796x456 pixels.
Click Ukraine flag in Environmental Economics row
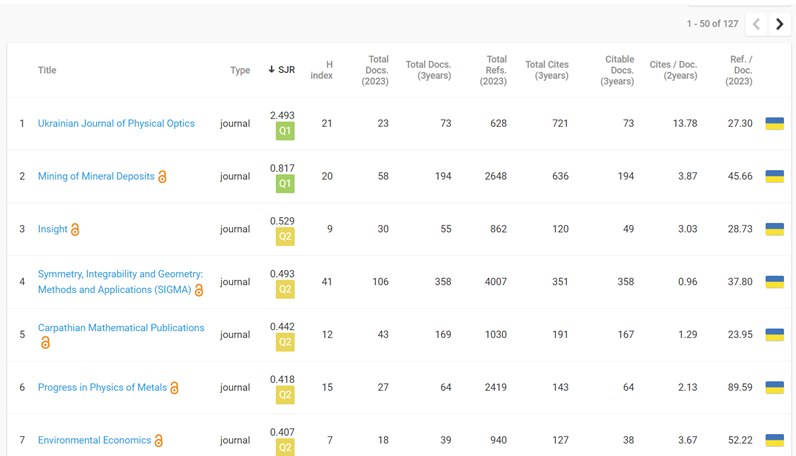coord(775,440)
